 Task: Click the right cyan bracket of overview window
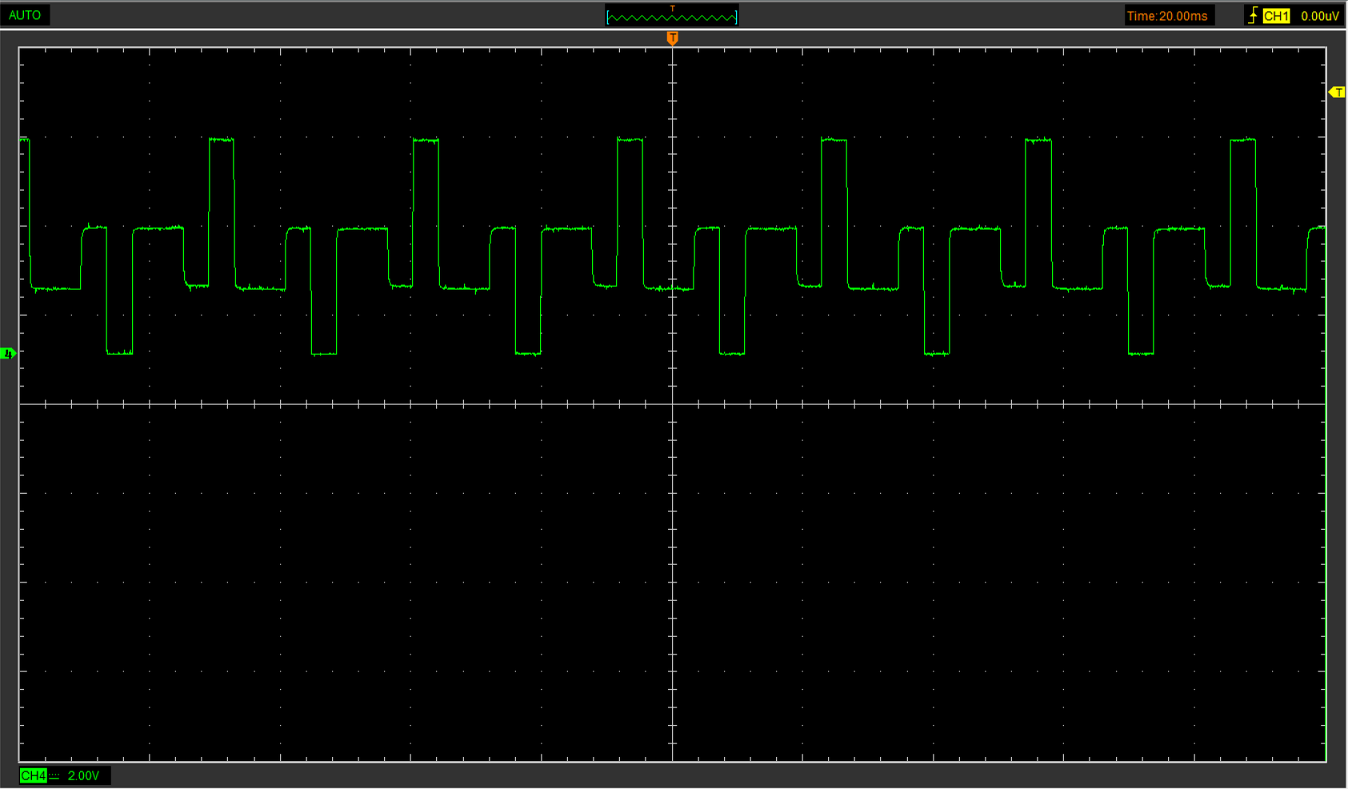tap(736, 17)
